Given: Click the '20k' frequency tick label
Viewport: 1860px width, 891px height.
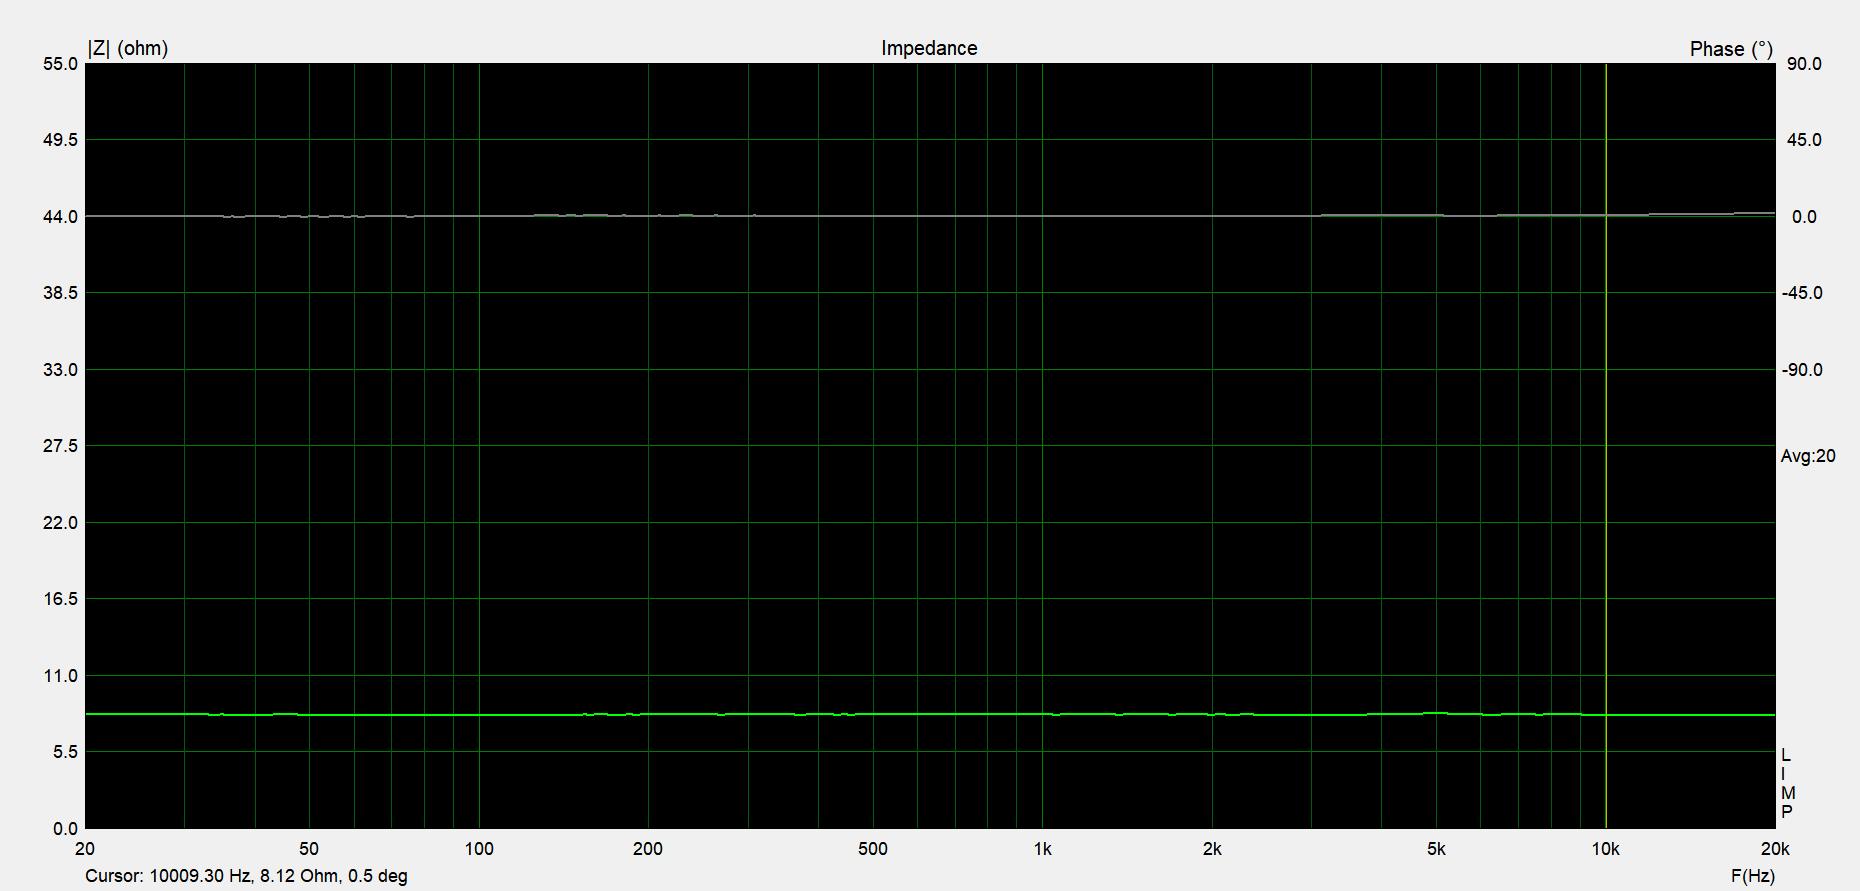Looking at the screenshot, I should click(1775, 849).
